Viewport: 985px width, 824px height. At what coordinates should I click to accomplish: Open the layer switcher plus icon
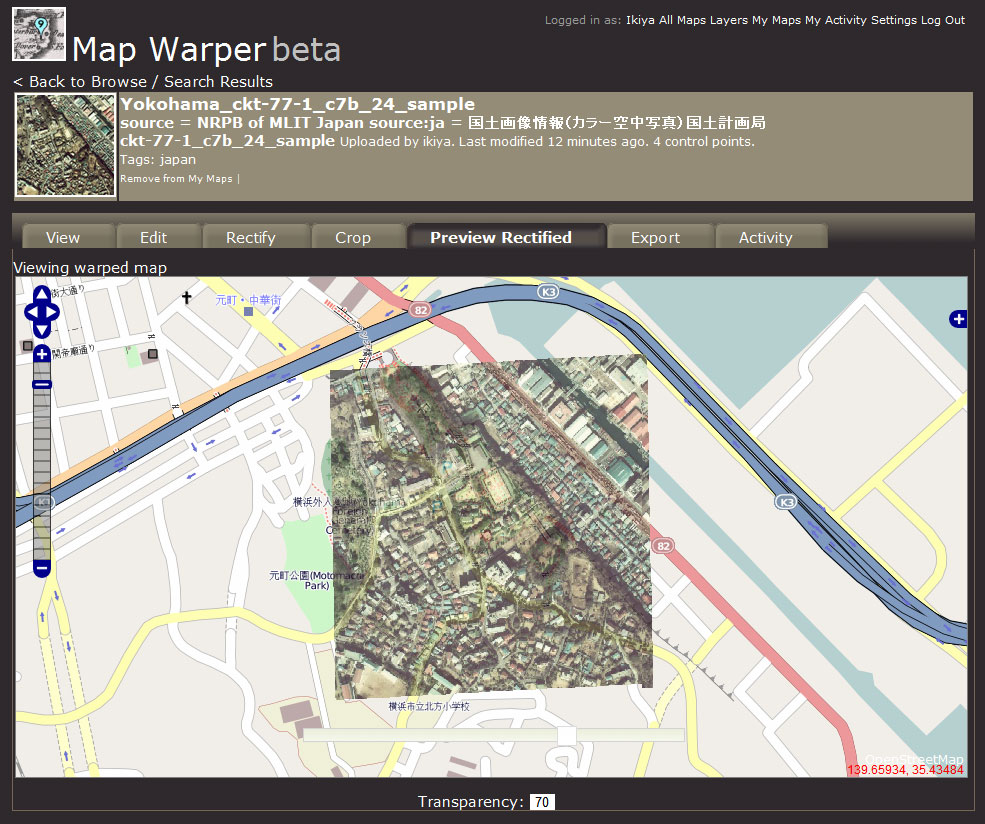[x=958, y=319]
